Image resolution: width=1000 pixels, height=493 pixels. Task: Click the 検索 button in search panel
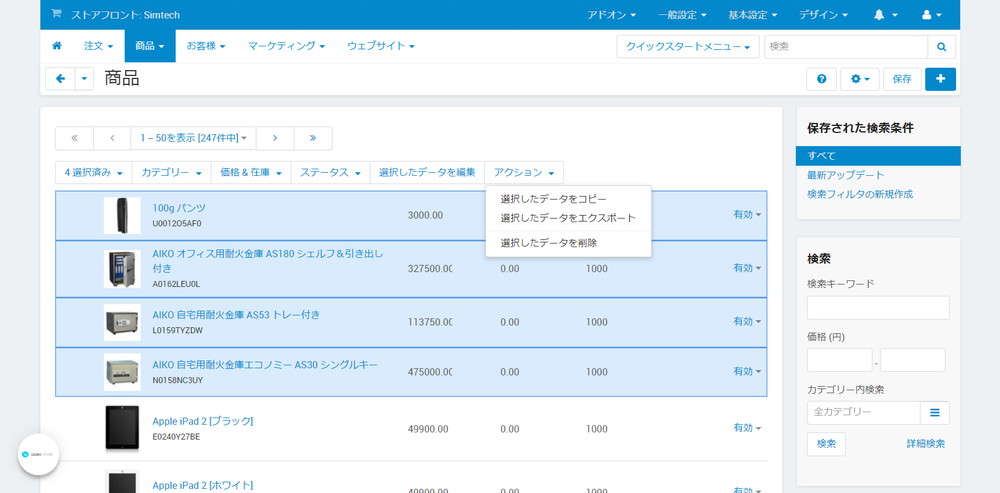(826, 444)
